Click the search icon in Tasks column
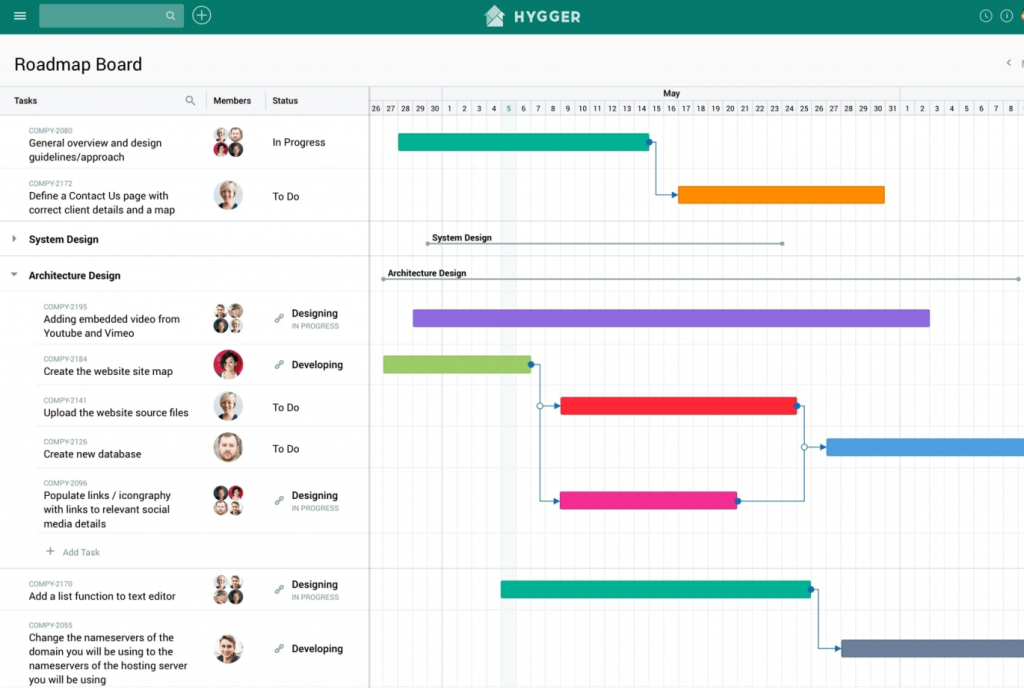Screen dimensions: 1024x688 tap(191, 101)
